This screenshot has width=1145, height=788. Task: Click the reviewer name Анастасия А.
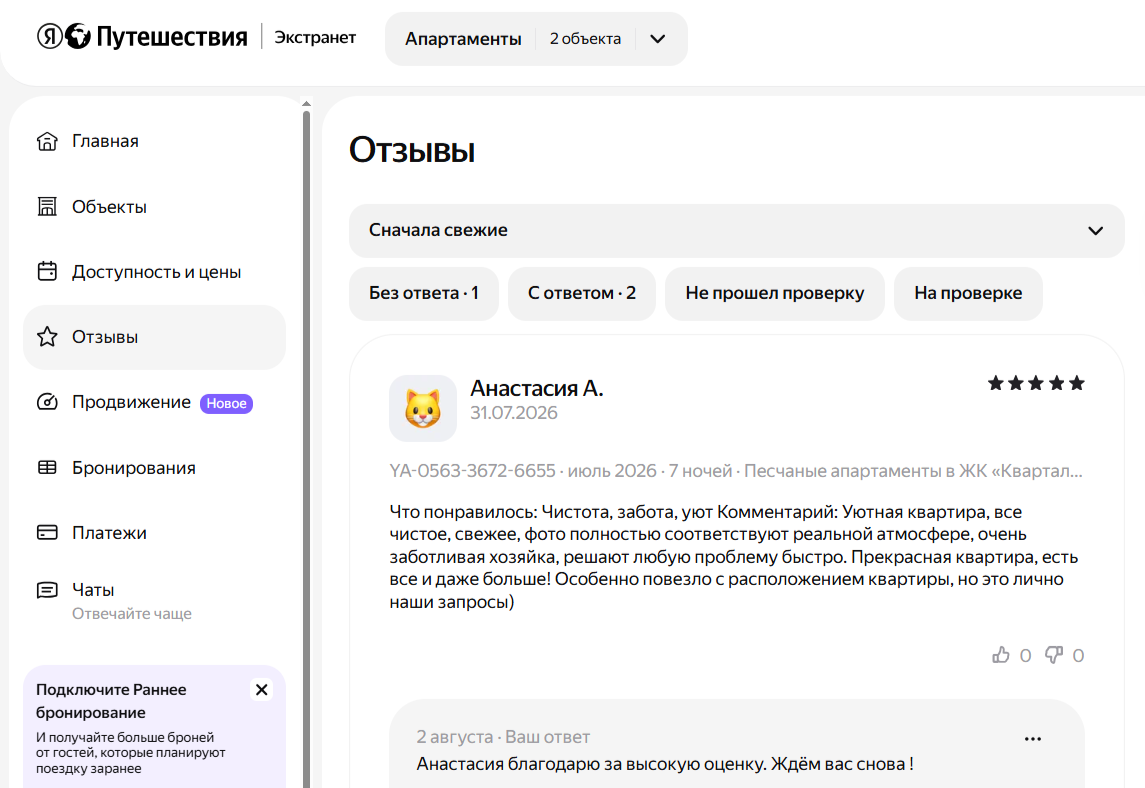(537, 388)
